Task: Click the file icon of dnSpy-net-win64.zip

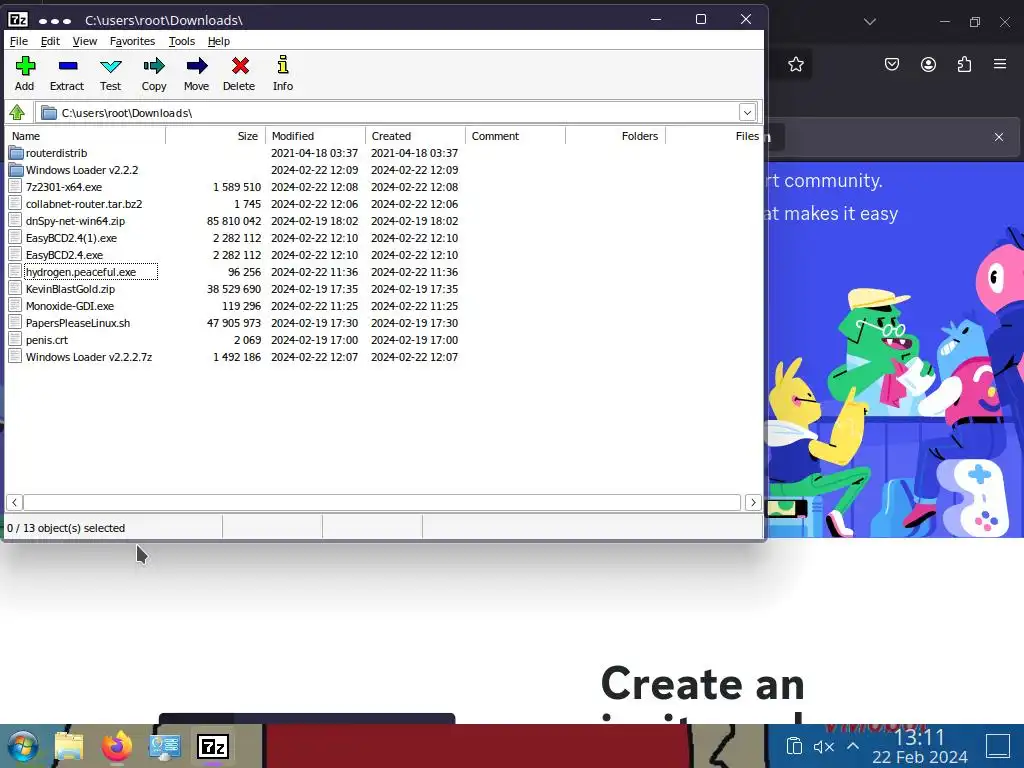Action: (16, 221)
